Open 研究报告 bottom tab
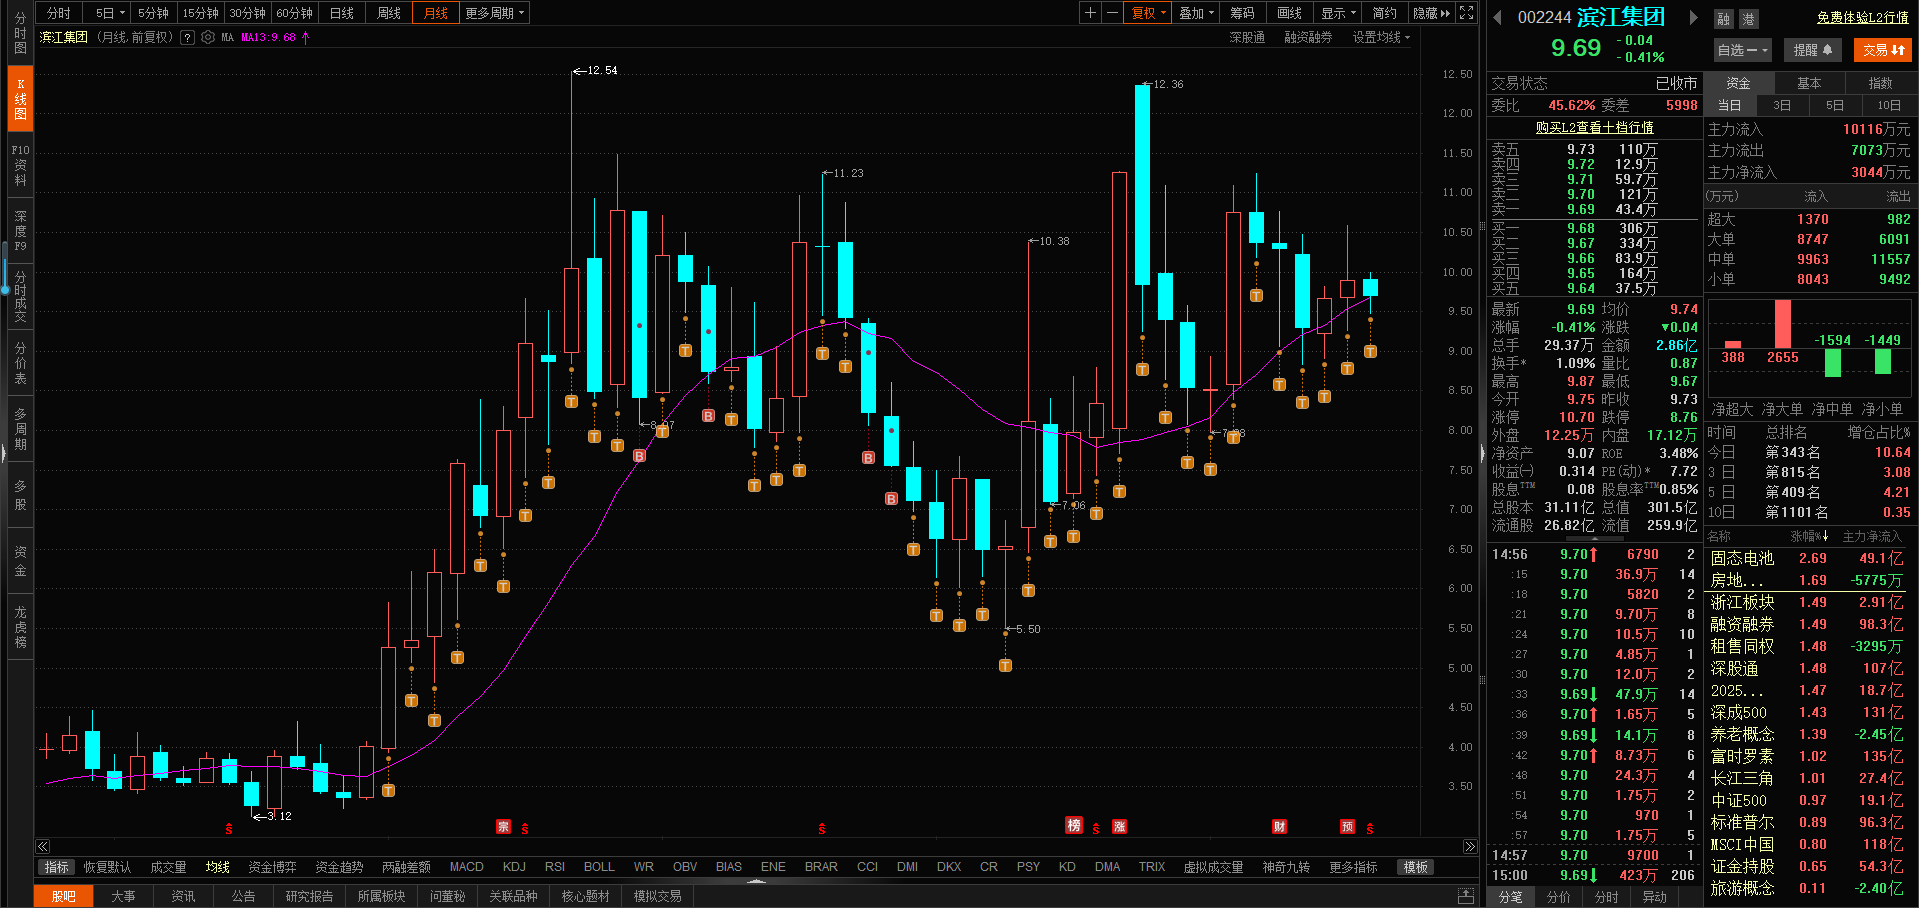 [x=309, y=896]
